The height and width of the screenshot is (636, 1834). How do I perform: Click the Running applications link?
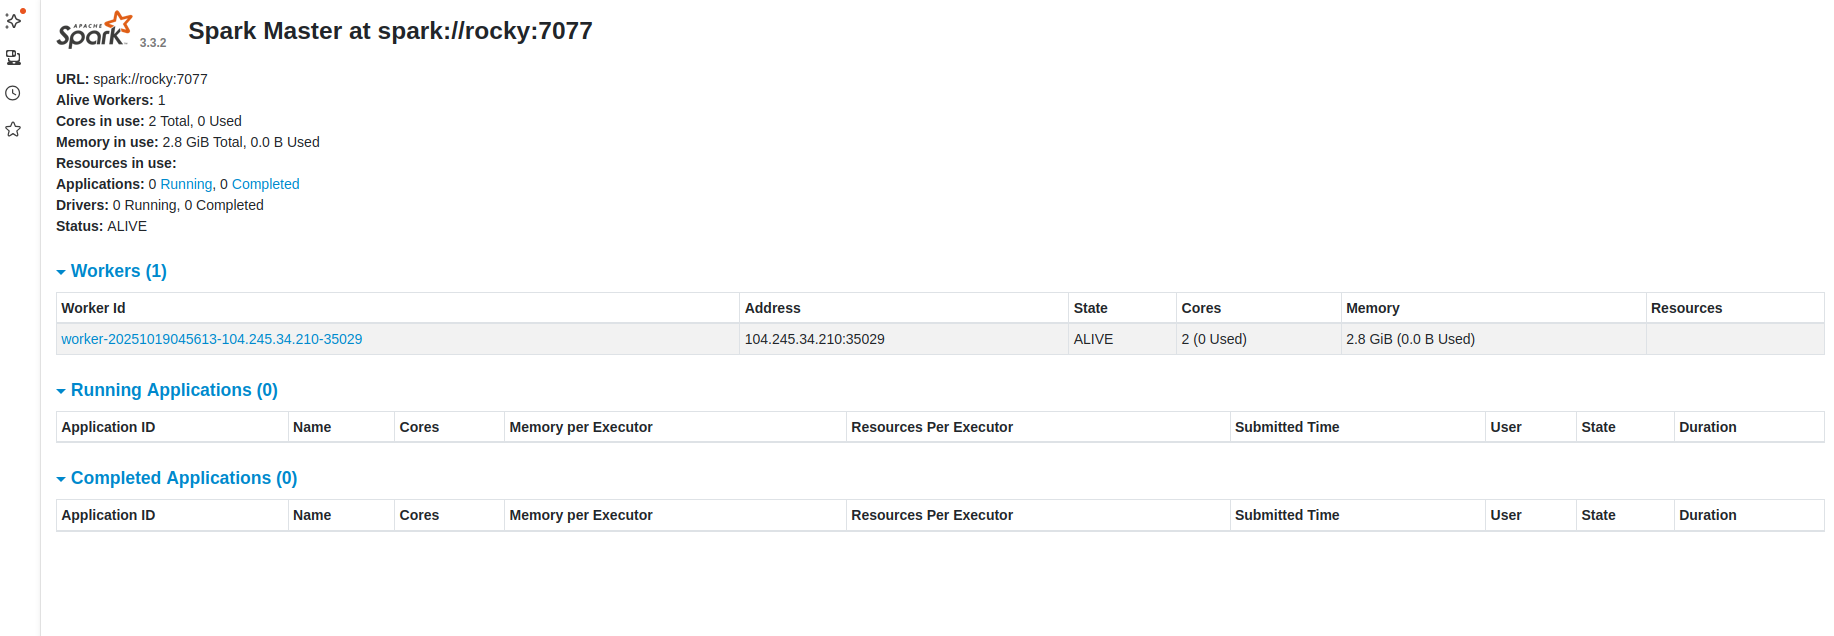pyautogui.click(x=186, y=184)
